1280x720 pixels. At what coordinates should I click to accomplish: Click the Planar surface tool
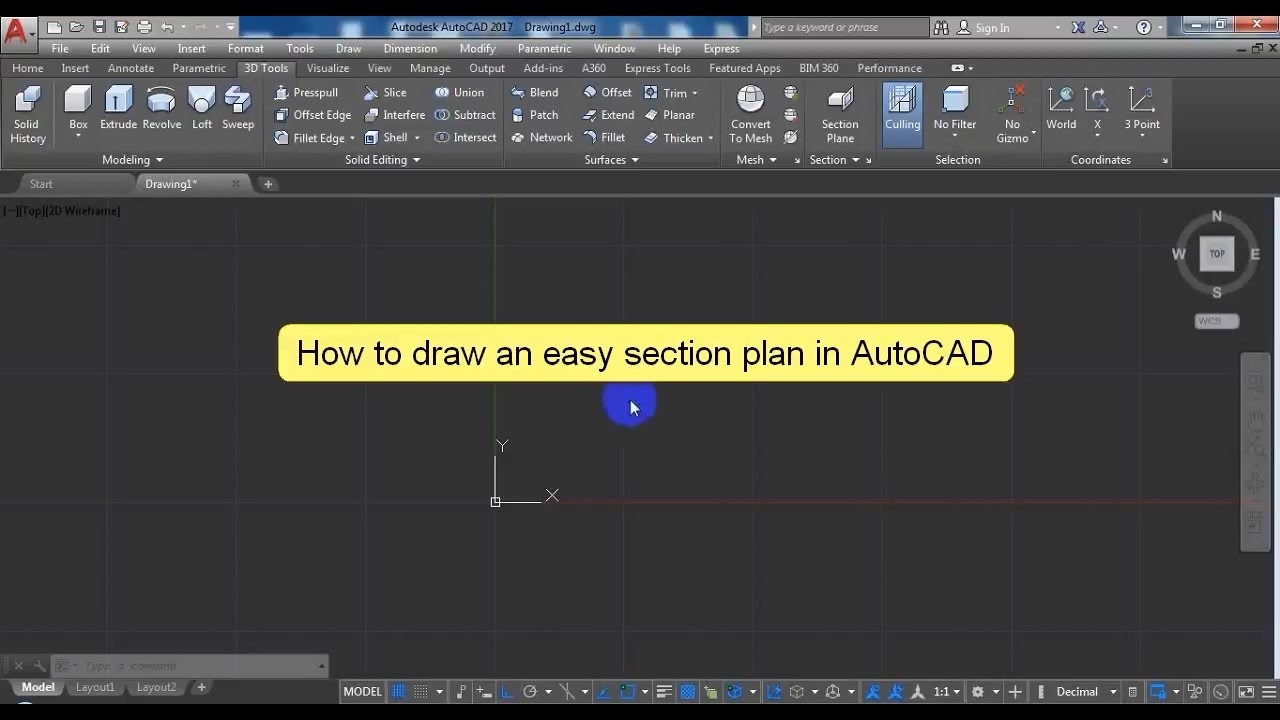coord(669,115)
